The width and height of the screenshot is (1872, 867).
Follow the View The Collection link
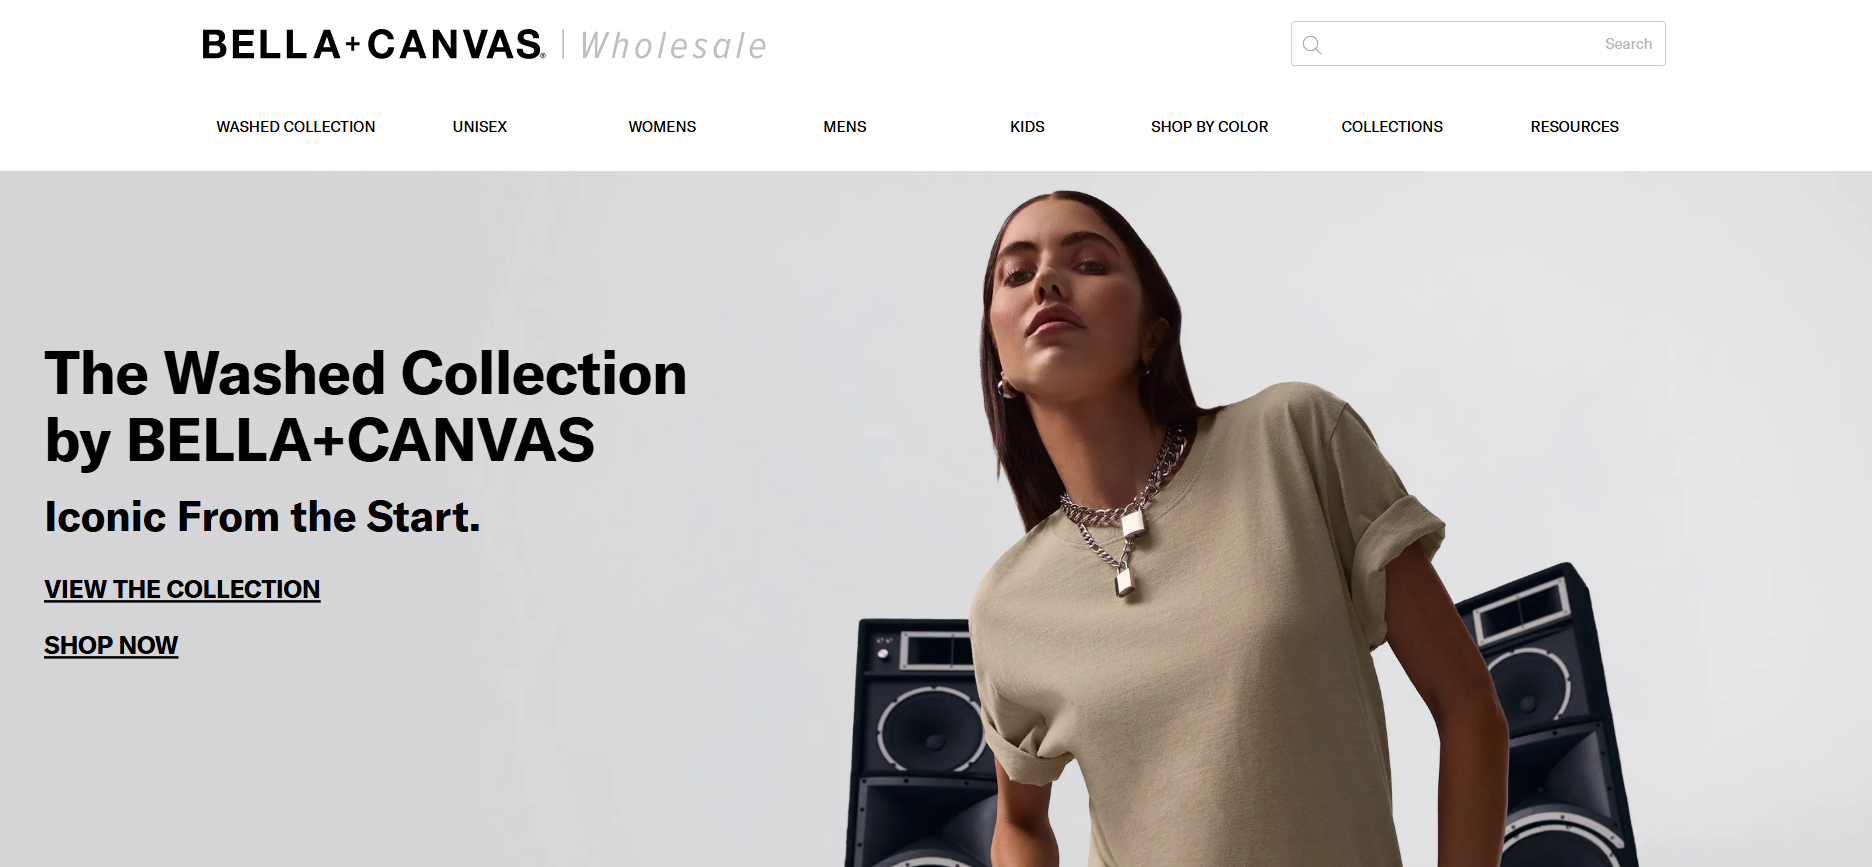tap(182, 590)
